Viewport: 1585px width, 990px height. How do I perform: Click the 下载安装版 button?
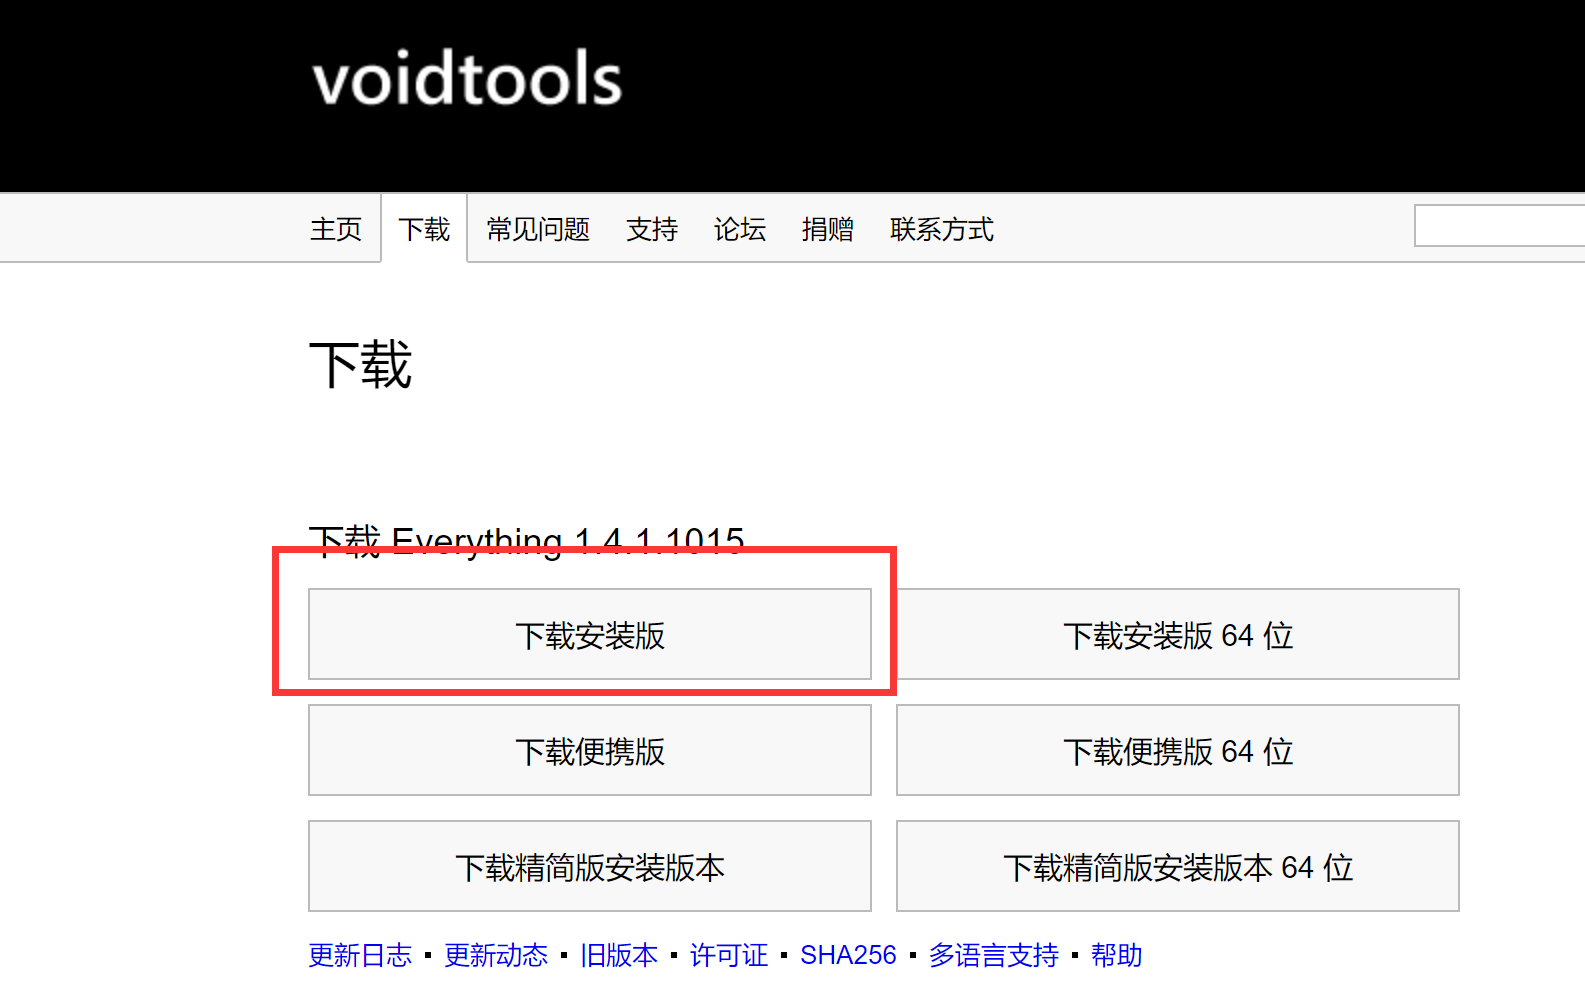590,634
